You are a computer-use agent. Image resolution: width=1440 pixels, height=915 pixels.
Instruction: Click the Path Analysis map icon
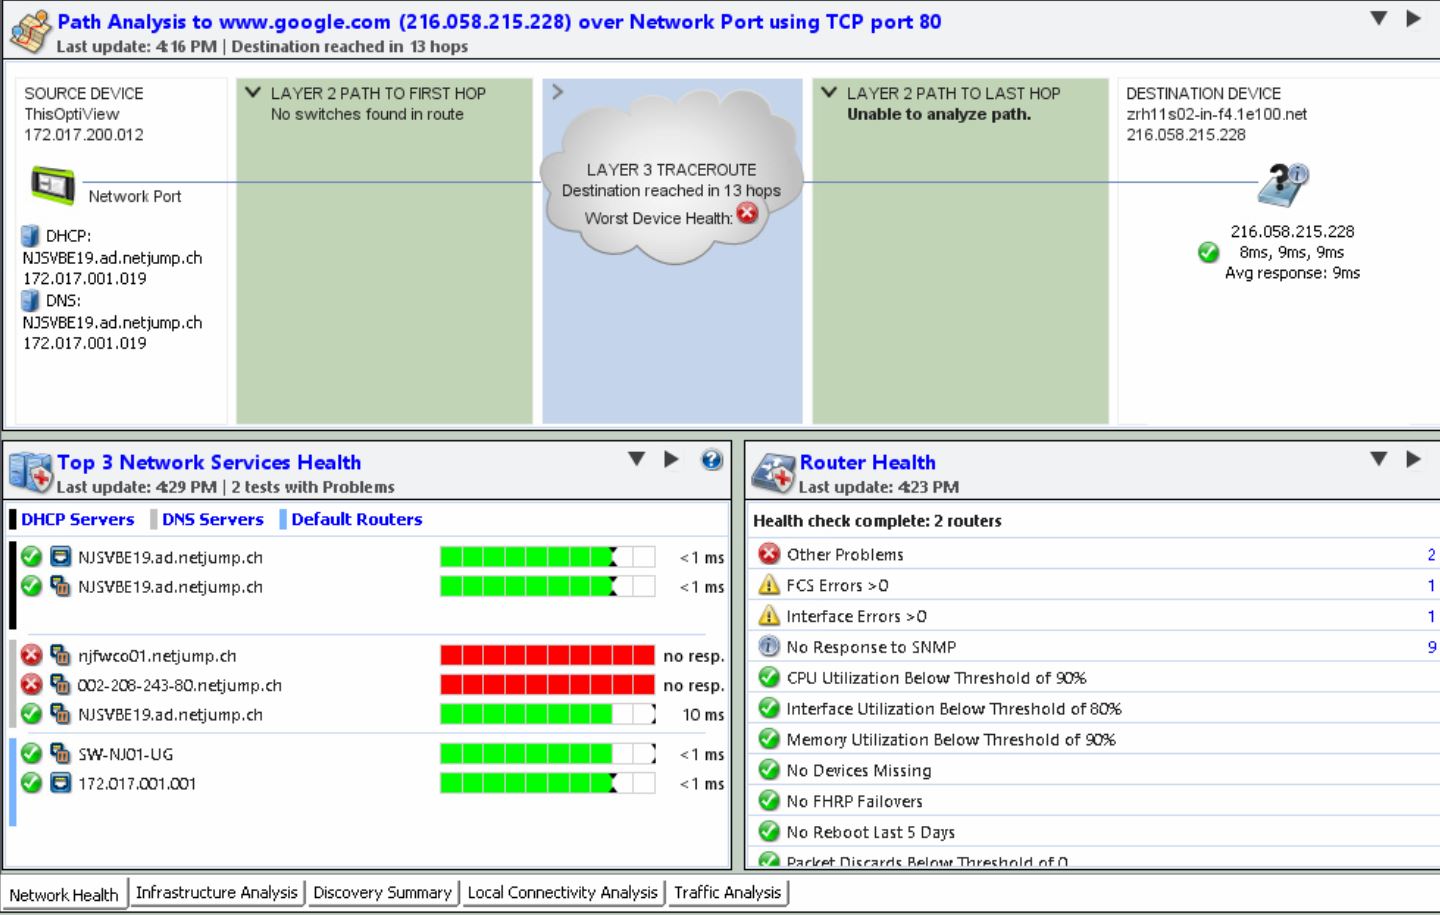coord(30,32)
